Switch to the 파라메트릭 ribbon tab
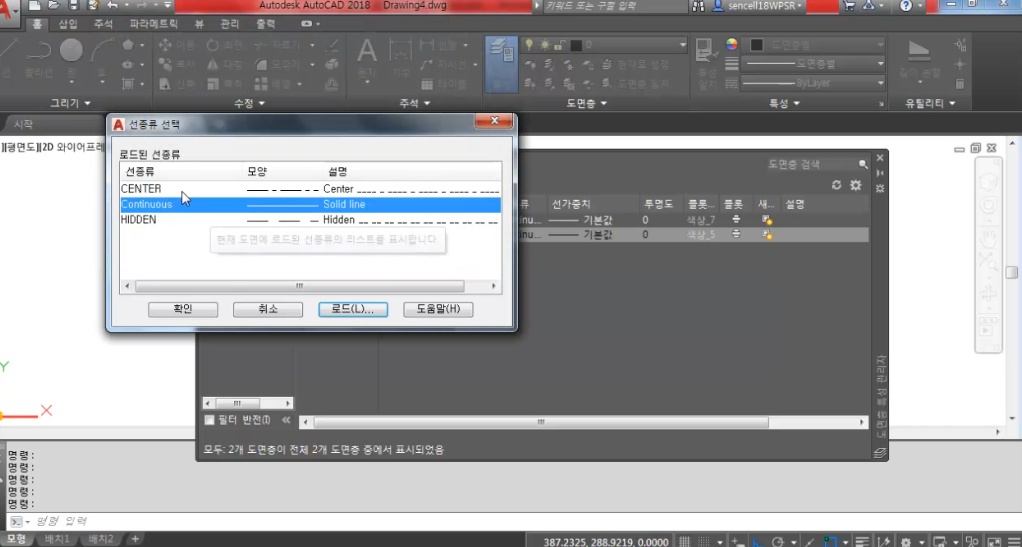 click(x=153, y=24)
